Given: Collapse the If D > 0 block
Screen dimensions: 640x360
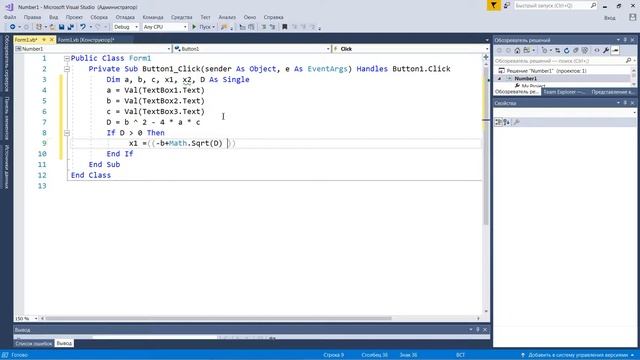Looking at the screenshot, I should [67, 133].
